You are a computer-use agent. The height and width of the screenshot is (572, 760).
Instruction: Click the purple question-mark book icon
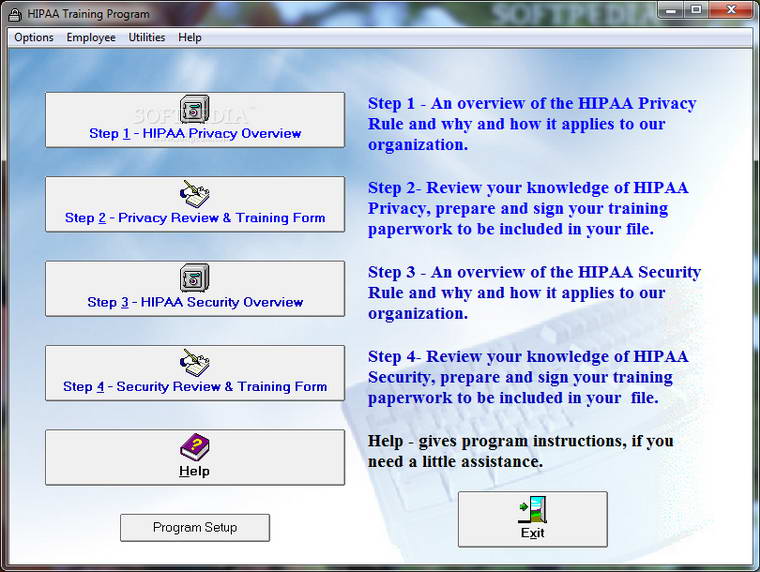(x=194, y=447)
